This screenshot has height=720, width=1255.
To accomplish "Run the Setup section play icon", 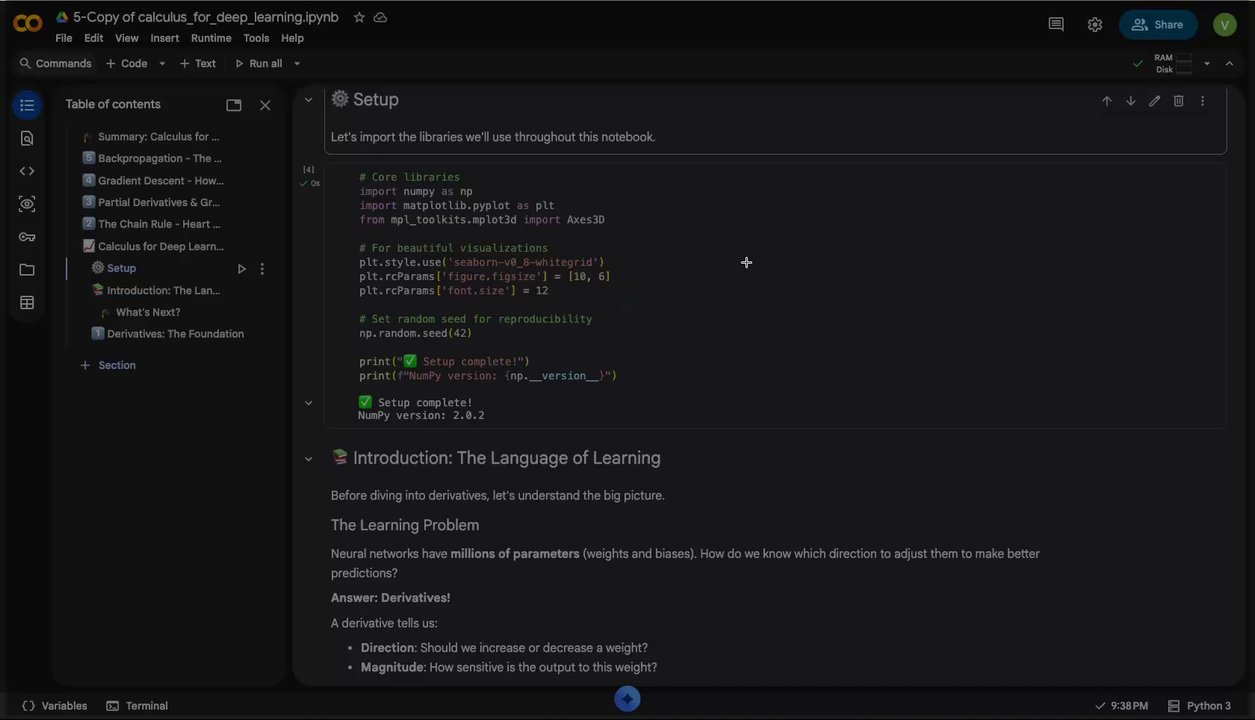I will [241, 269].
